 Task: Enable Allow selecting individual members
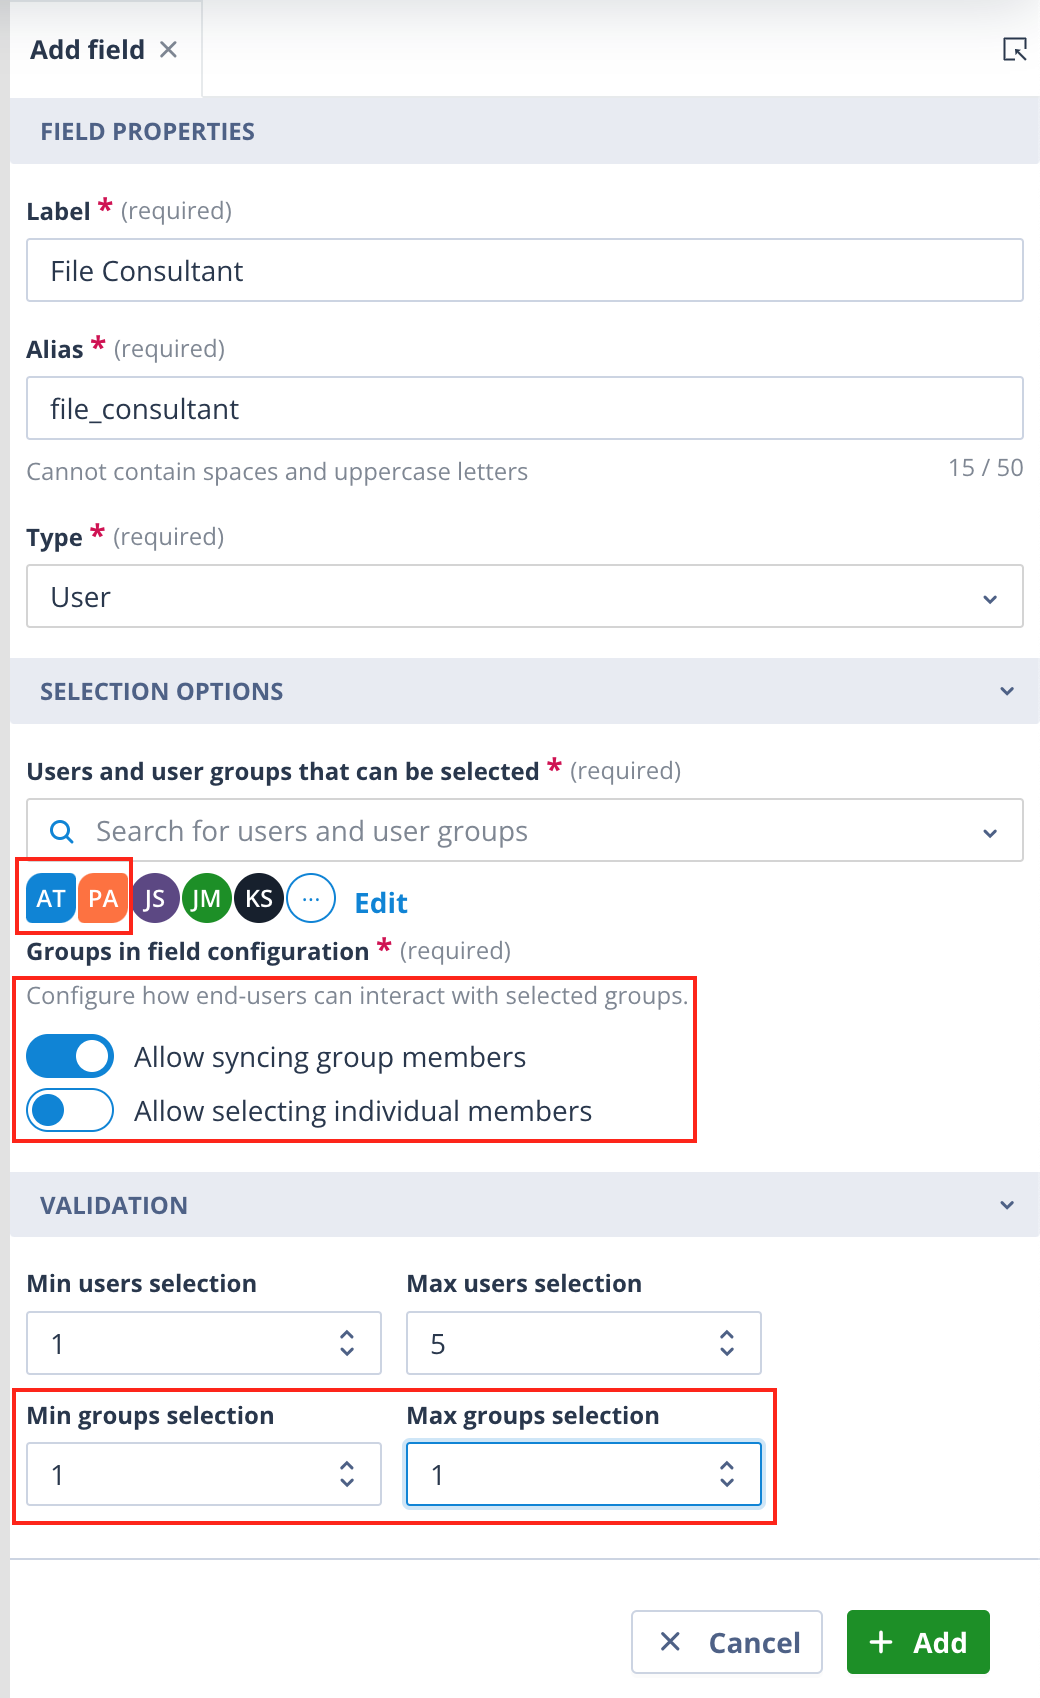click(x=70, y=1110)
